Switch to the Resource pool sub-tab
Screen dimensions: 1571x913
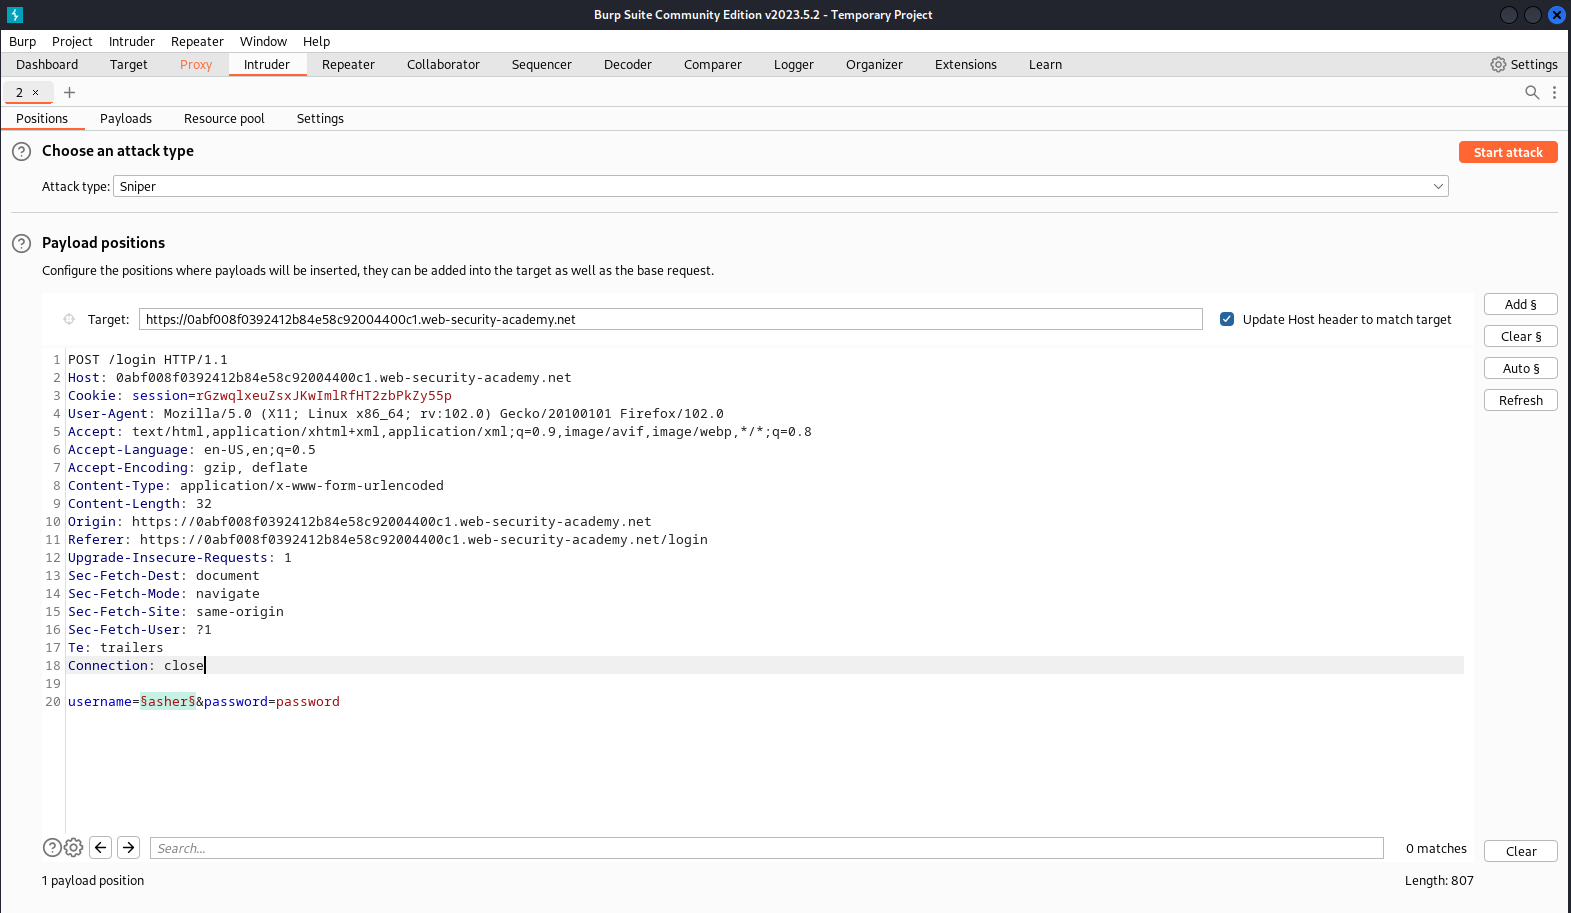coord(224,118)
